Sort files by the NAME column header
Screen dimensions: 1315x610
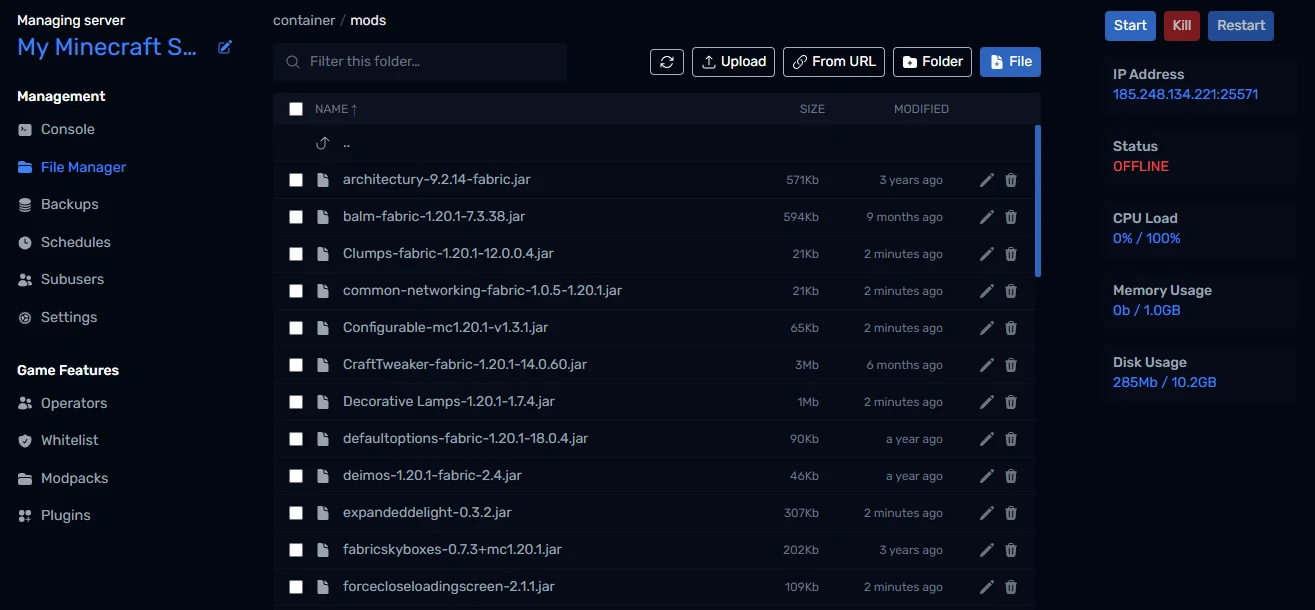point(336,109)
